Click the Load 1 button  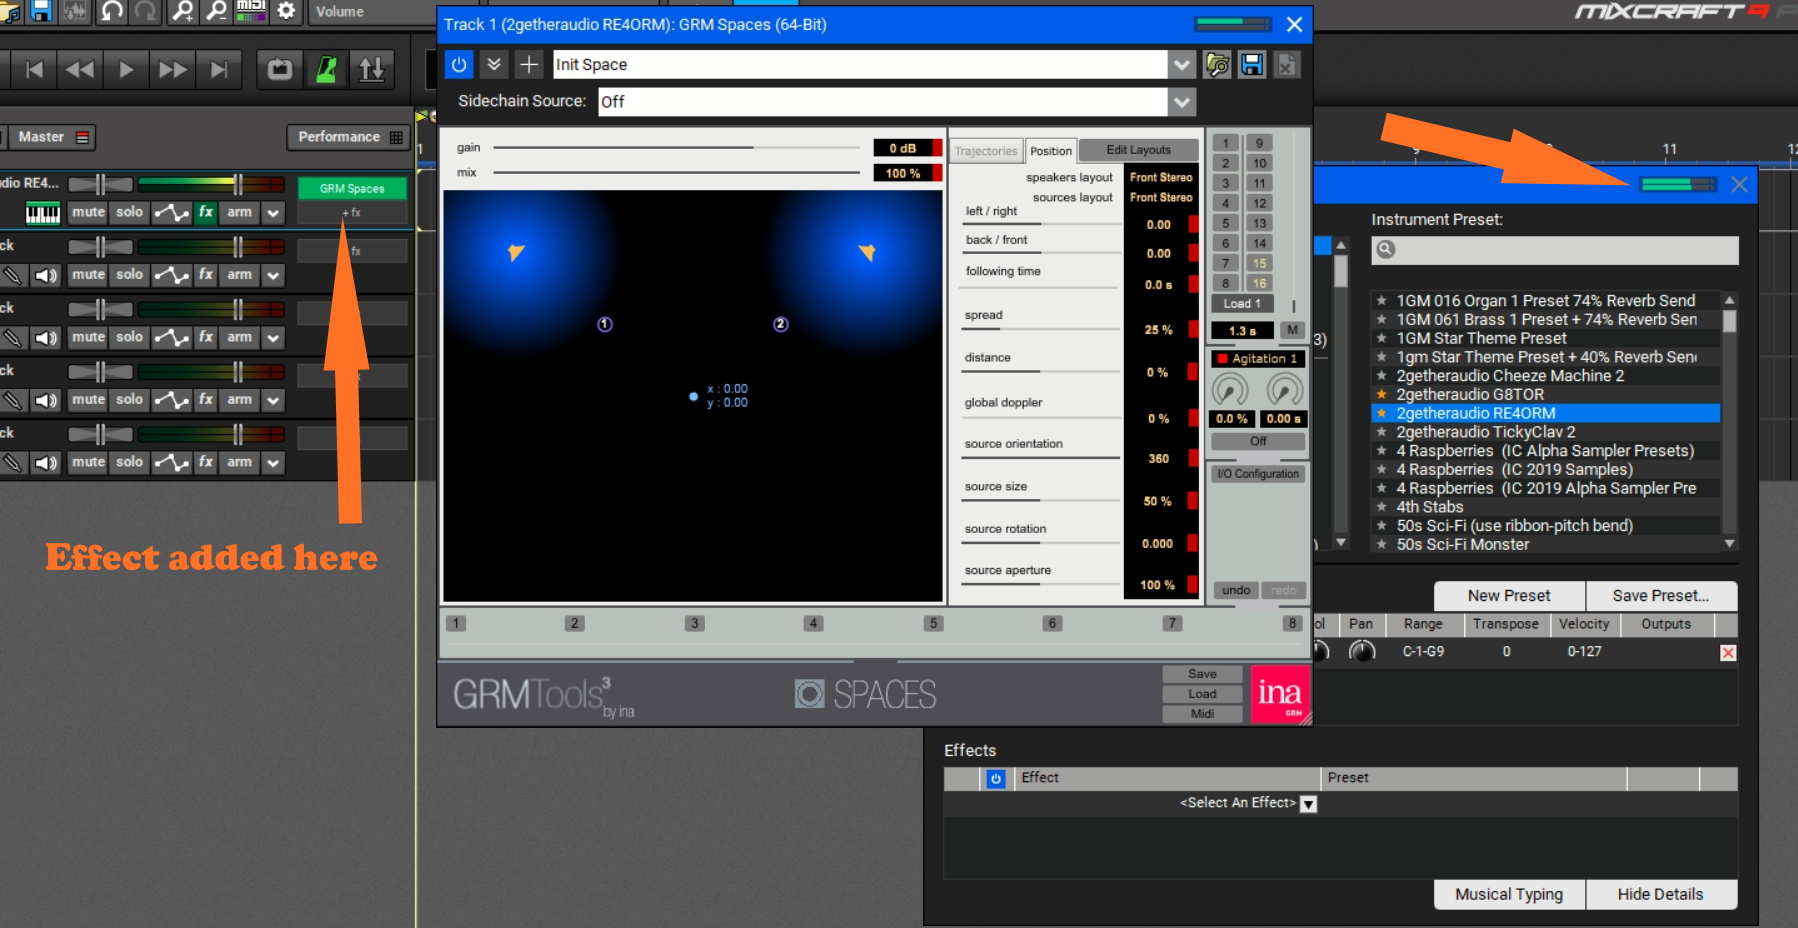(1242, 304)
